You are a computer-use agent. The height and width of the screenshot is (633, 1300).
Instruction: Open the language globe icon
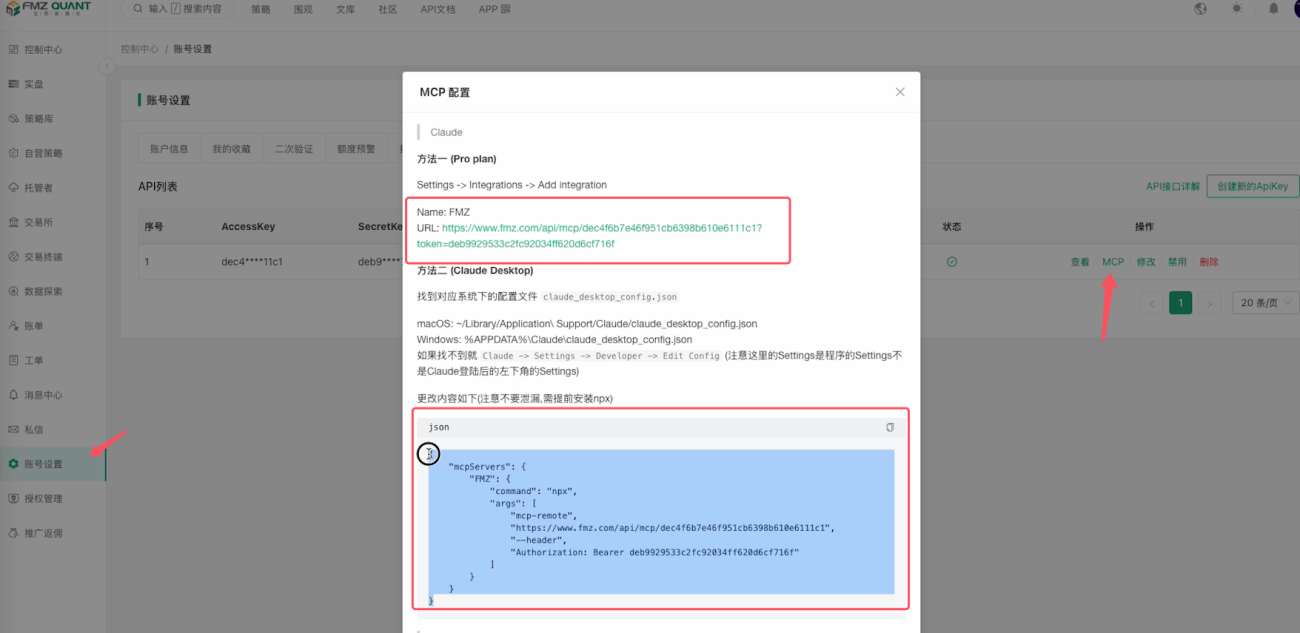pyautogui.click(x=1201, y=9)
